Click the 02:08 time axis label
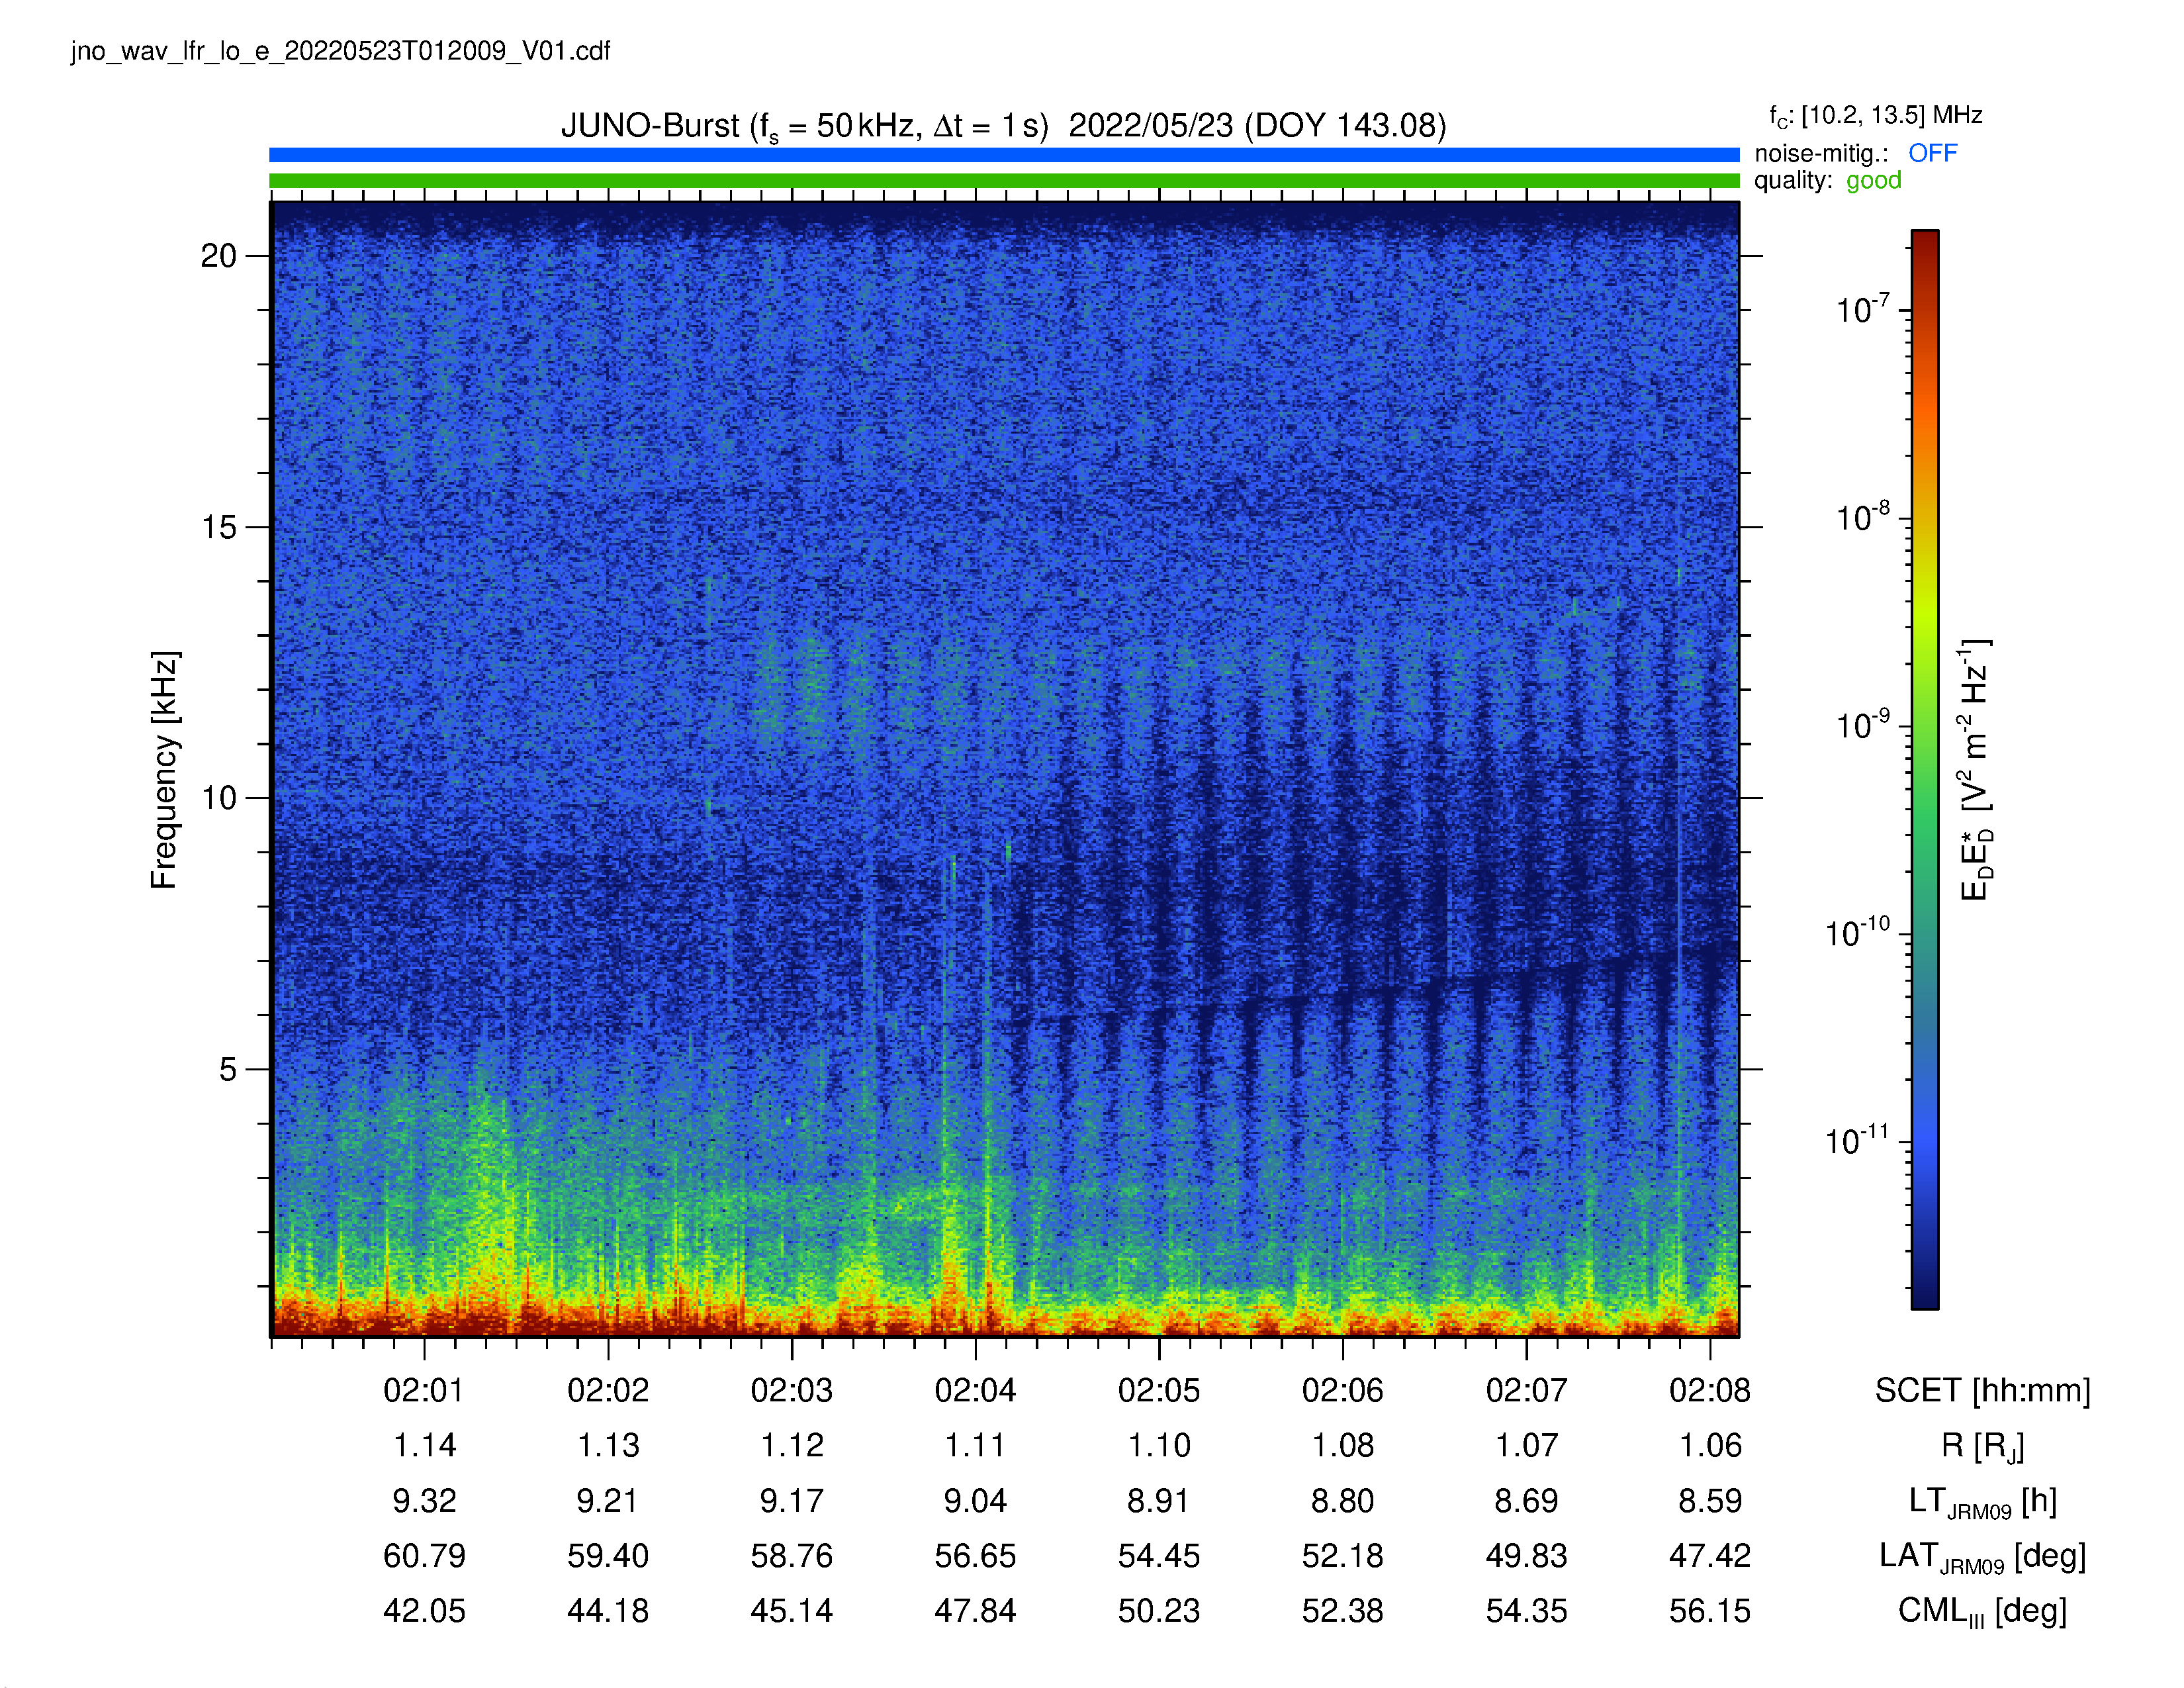This screenshot has height=1688, width=2184. [x=1710, y=1390]
